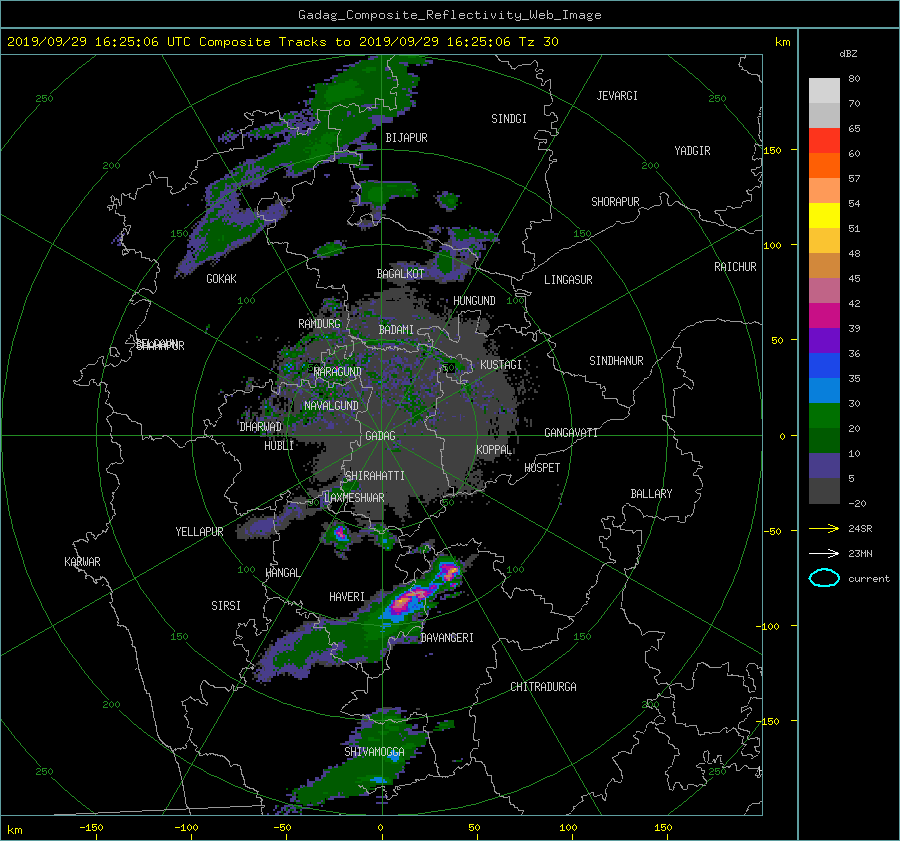The image size is (900, 841).
Task: Click the yellow 24SR arrow legend icon
Action: point(824,528)
